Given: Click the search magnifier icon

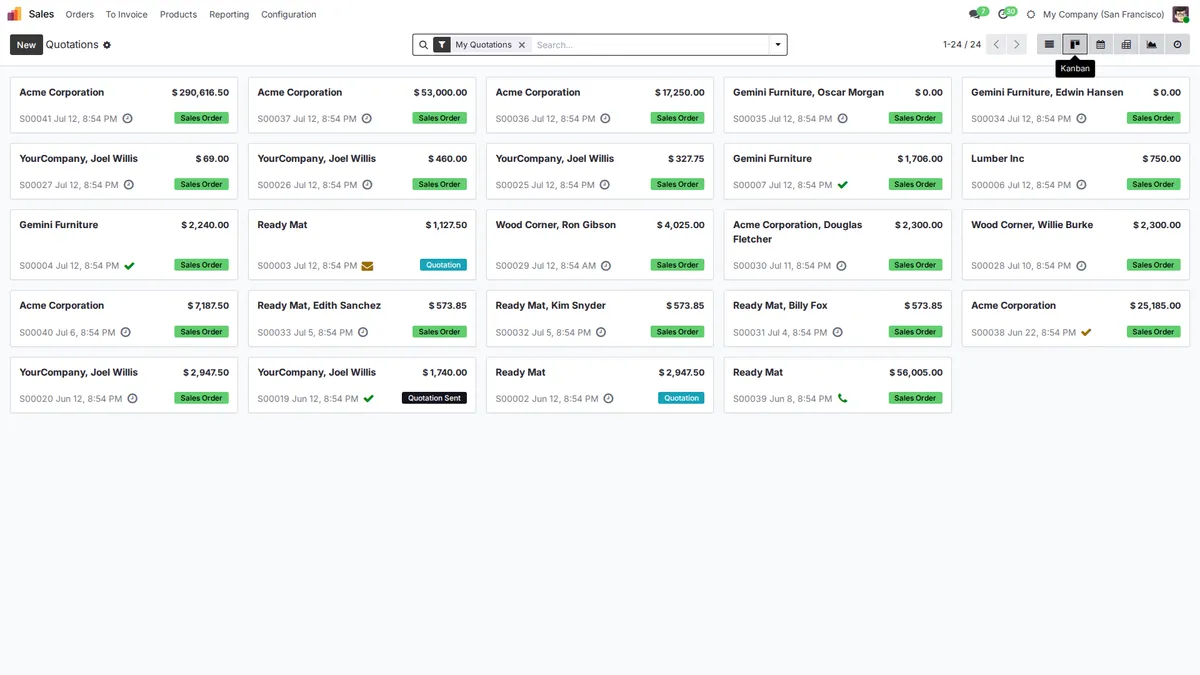Looking at the screenshot, I should click(x=423, y=45).
